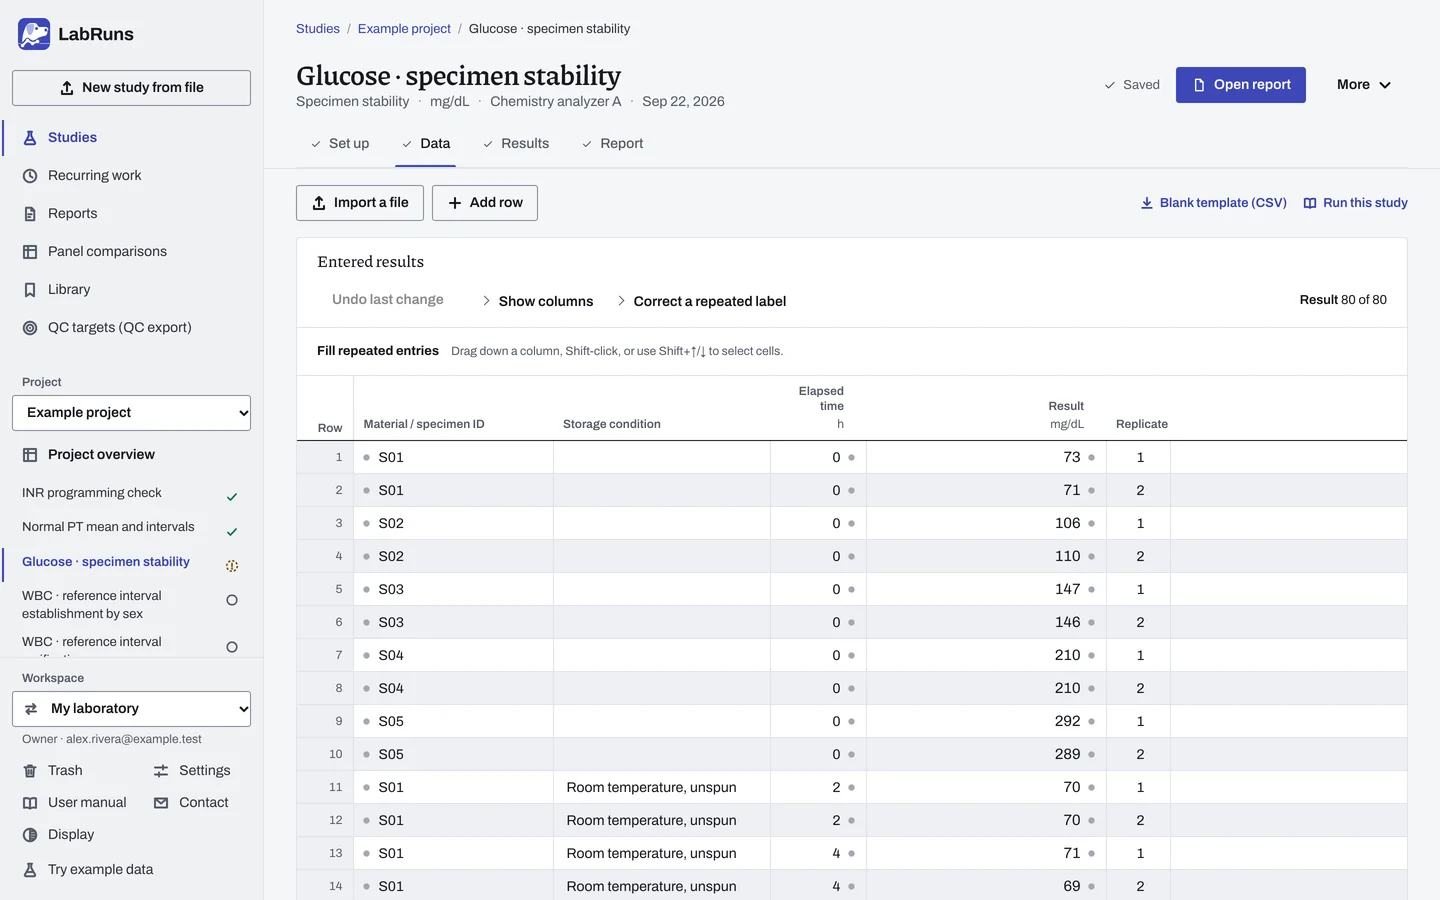The image size is (1440, 900).
Task: Click storage condition cell in row 1
Action: tap(662, 458)
